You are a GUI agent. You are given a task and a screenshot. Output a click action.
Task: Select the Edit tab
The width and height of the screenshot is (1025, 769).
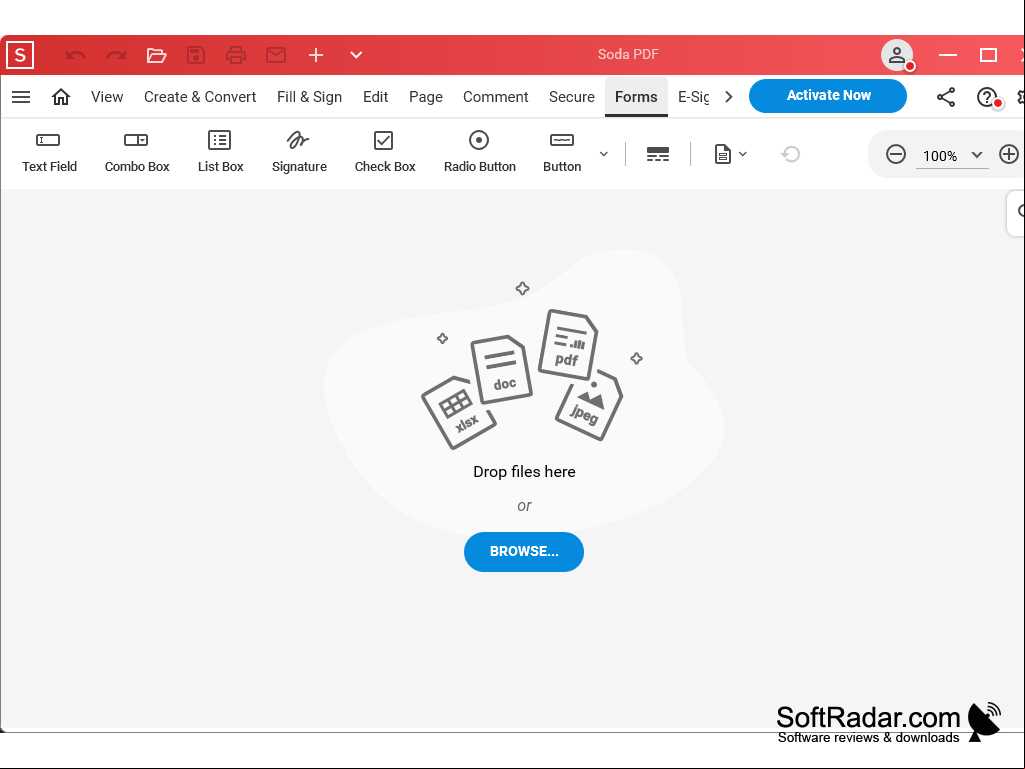coord(376,97)
